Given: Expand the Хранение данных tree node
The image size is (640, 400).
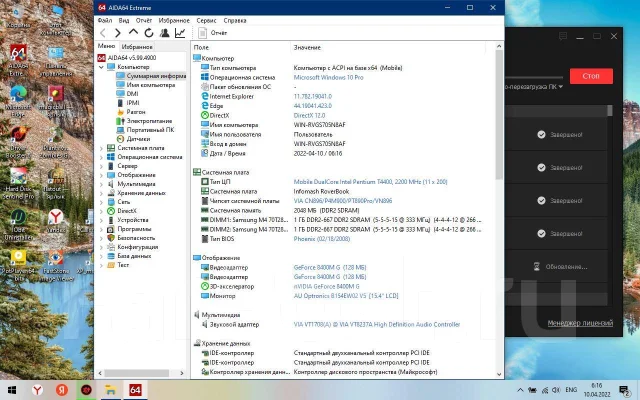Looking at the screenshot, I should (x=101, y=193).
